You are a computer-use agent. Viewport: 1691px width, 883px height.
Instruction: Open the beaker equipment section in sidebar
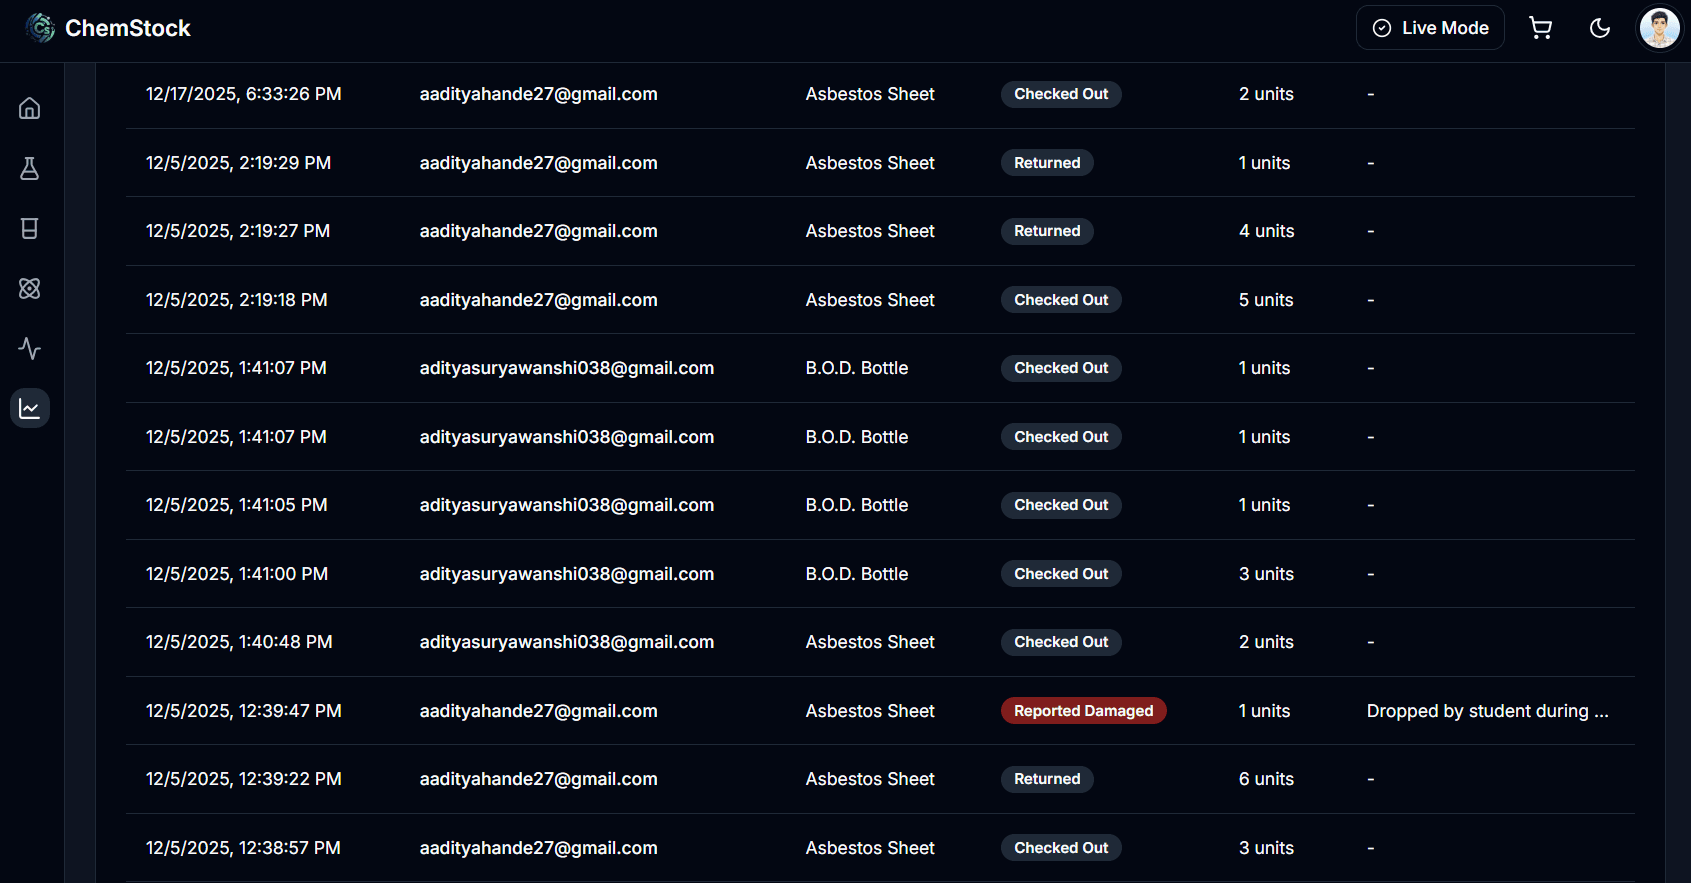[30, 228]
